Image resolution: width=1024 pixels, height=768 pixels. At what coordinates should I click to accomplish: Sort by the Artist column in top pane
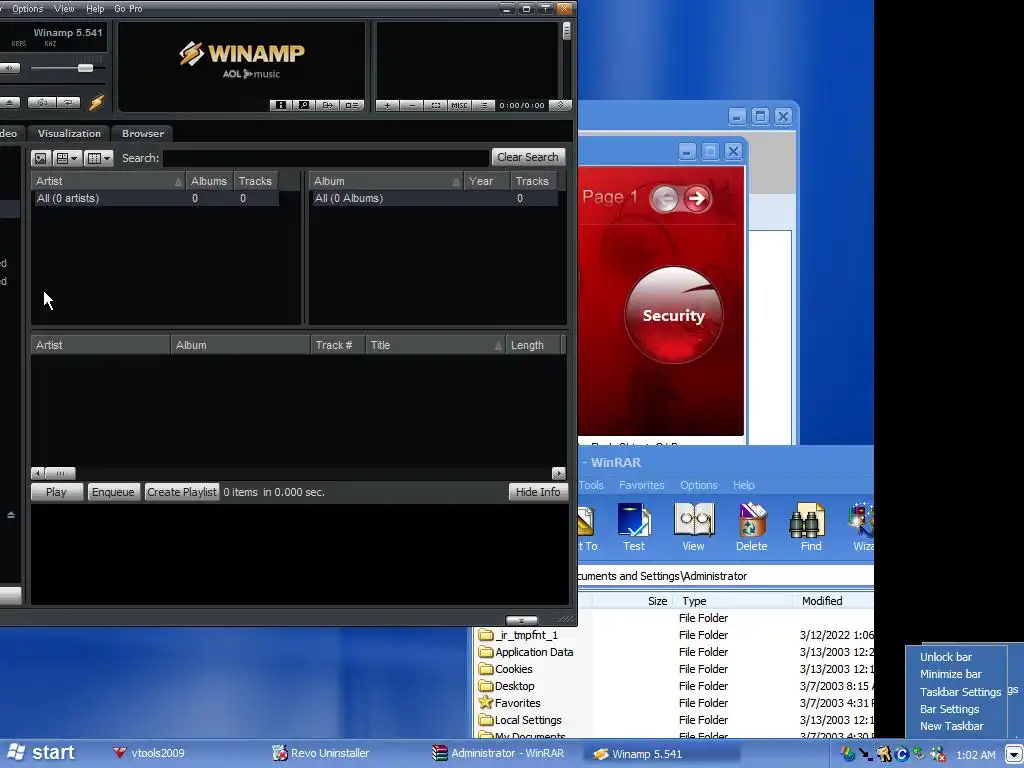(108, 181)
